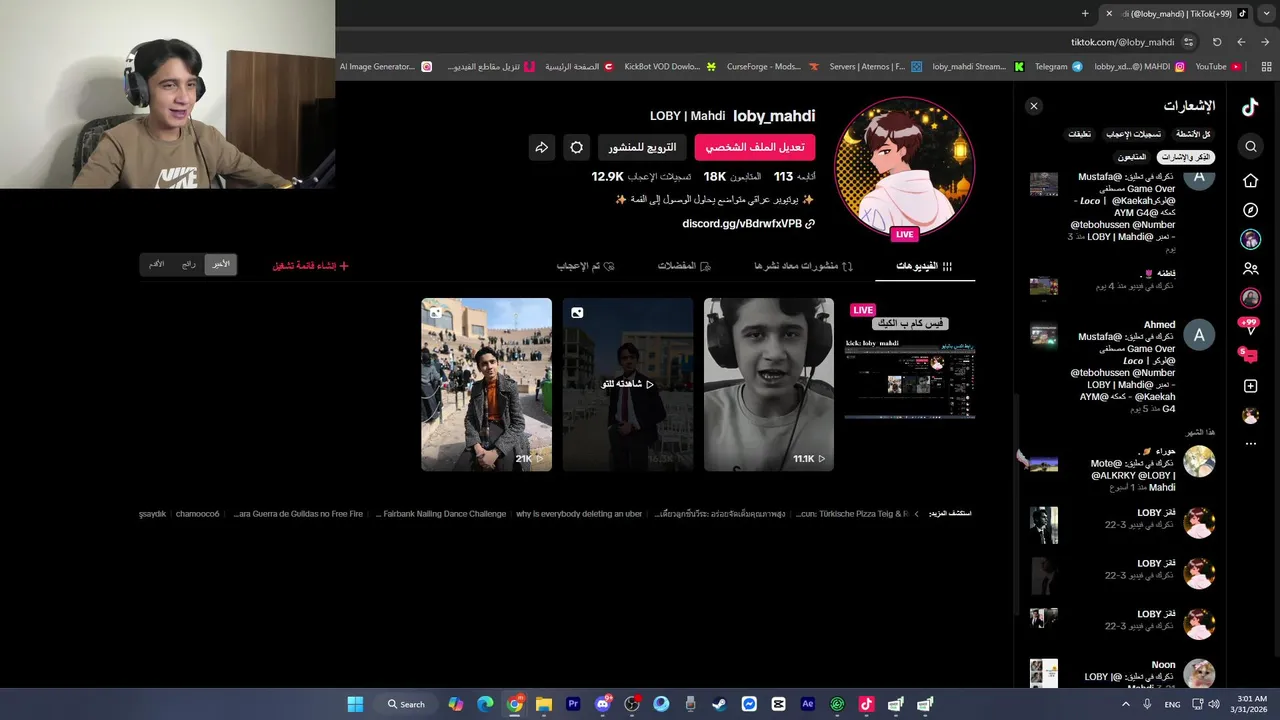1280x720 pixels.
Task: Close the notifications panel with X
Action: 1034,106
